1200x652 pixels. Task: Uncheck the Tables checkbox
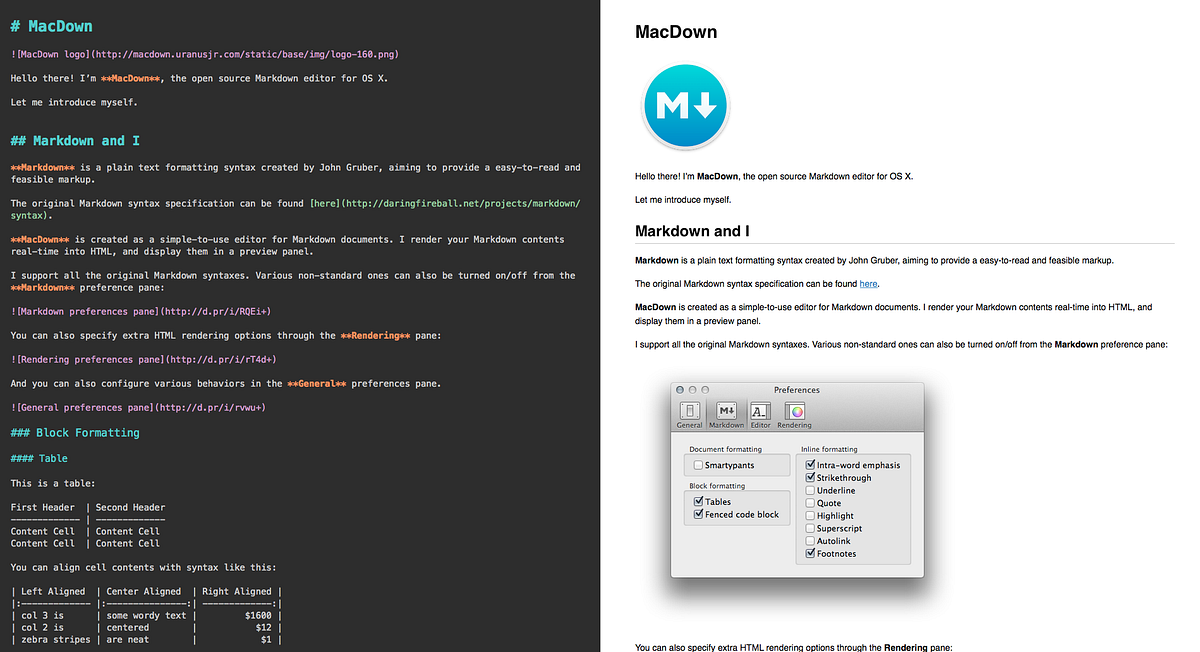coord(698,501)
